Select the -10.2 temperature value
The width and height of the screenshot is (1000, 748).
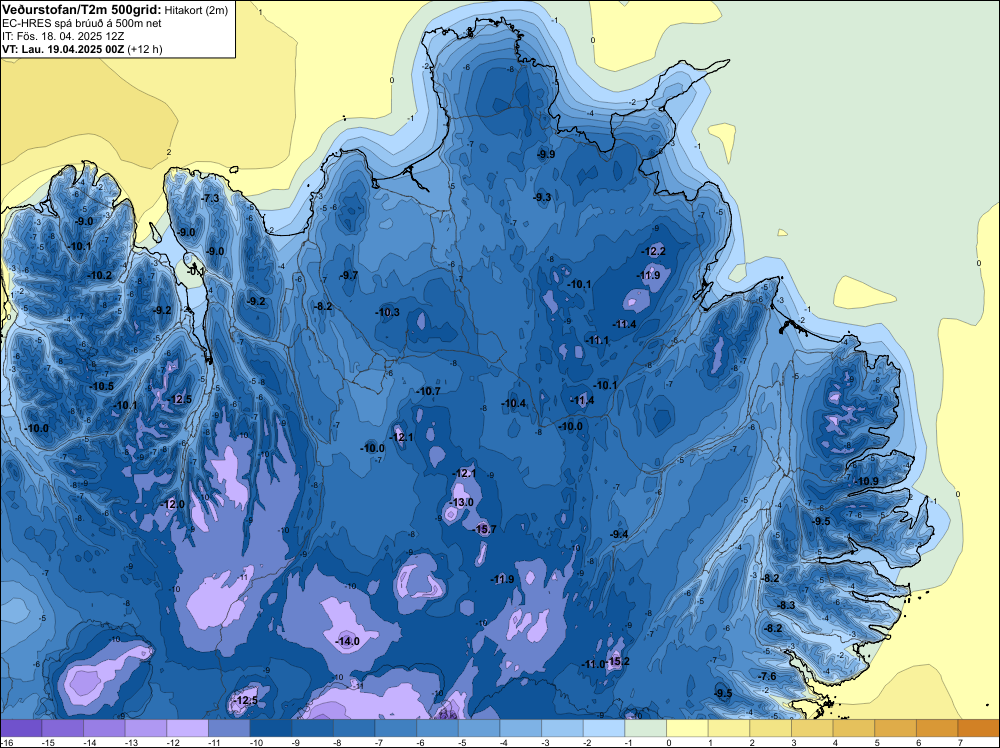click(99, 275)
